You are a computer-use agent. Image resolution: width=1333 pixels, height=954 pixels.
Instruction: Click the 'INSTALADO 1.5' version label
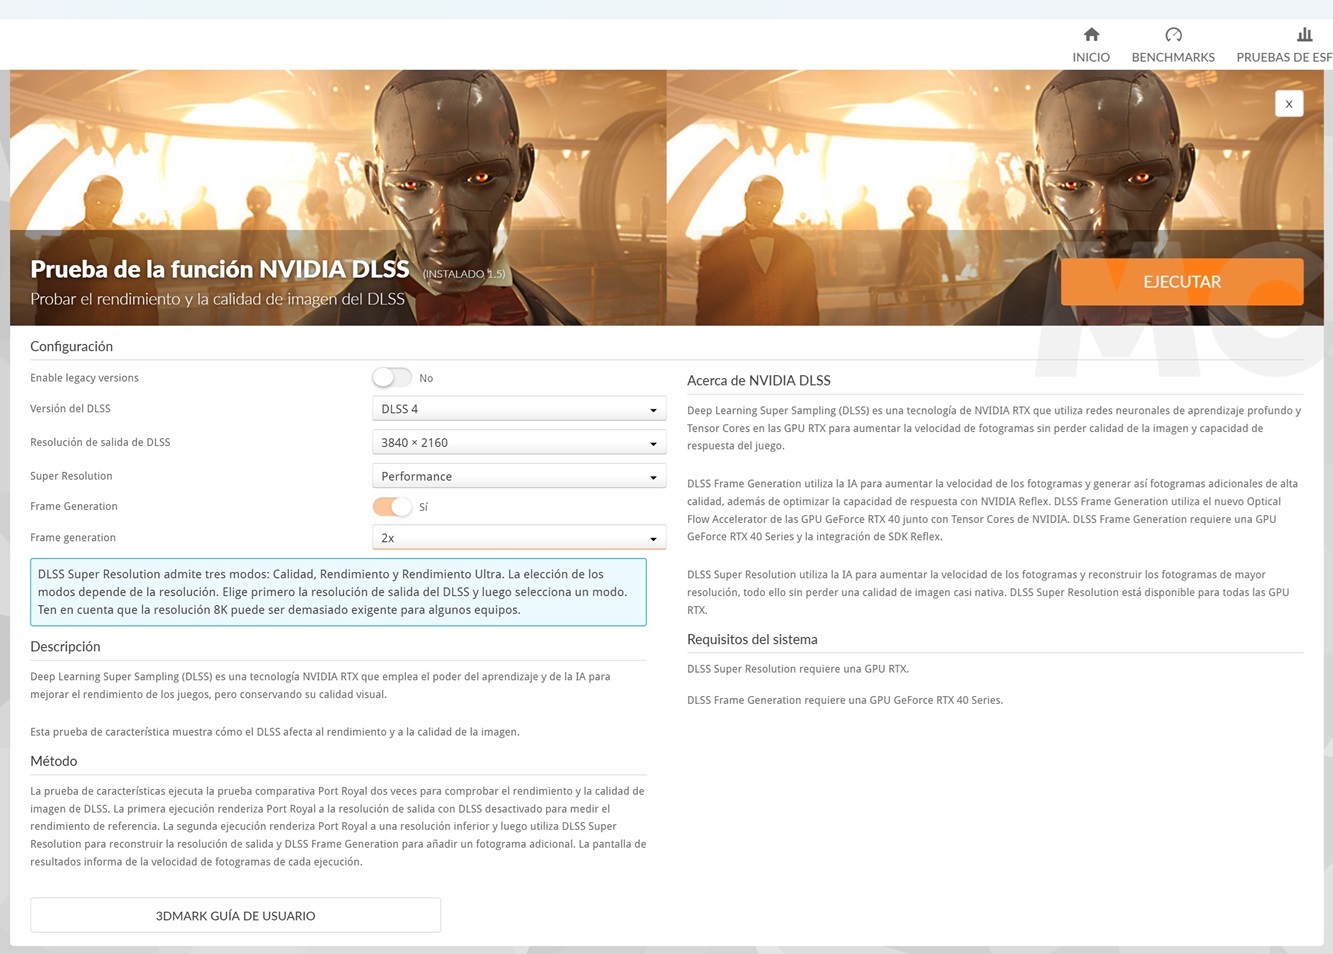point(464,274)
